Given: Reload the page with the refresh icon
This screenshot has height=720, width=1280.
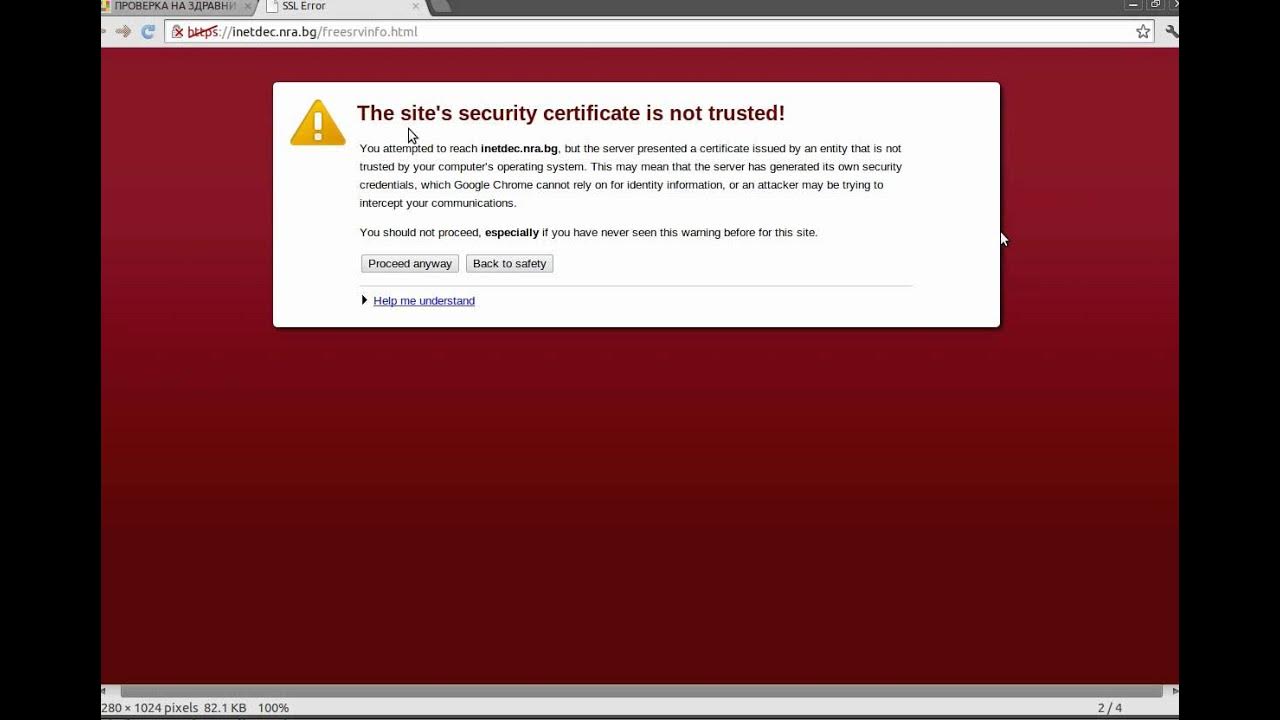Looking at the screenshot, I should tap(148, 32).
